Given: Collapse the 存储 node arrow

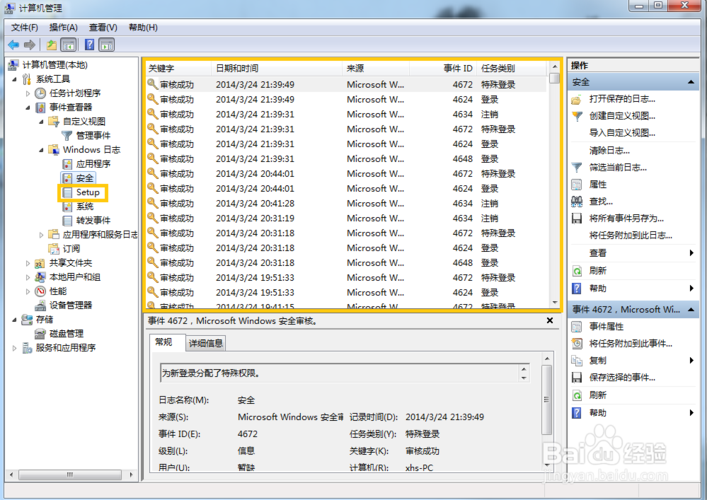Looking at the screenshot, I should coord(14,320).
